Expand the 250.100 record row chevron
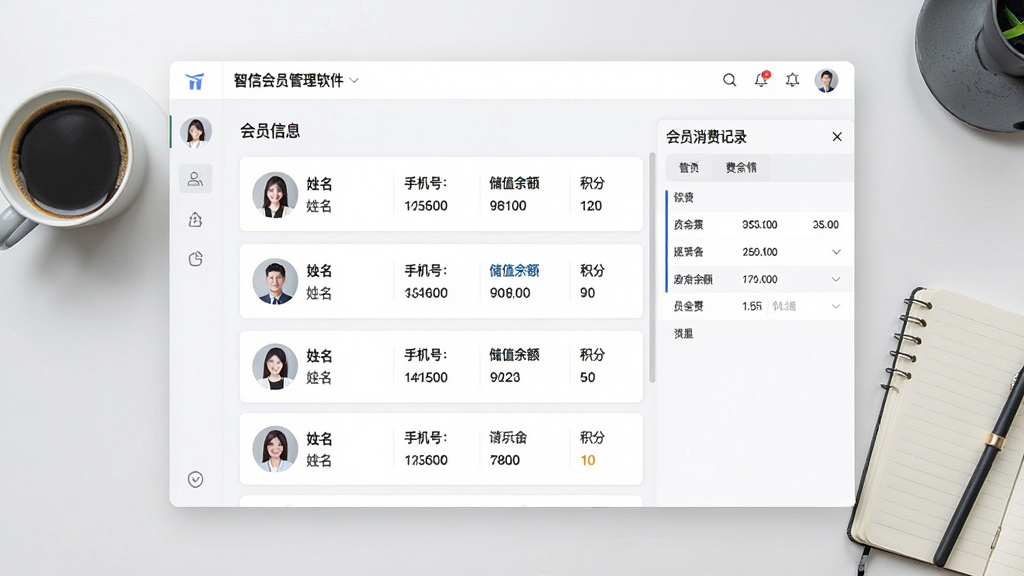The width and height of the screenshot is (1024, 576). coord(836,252)
